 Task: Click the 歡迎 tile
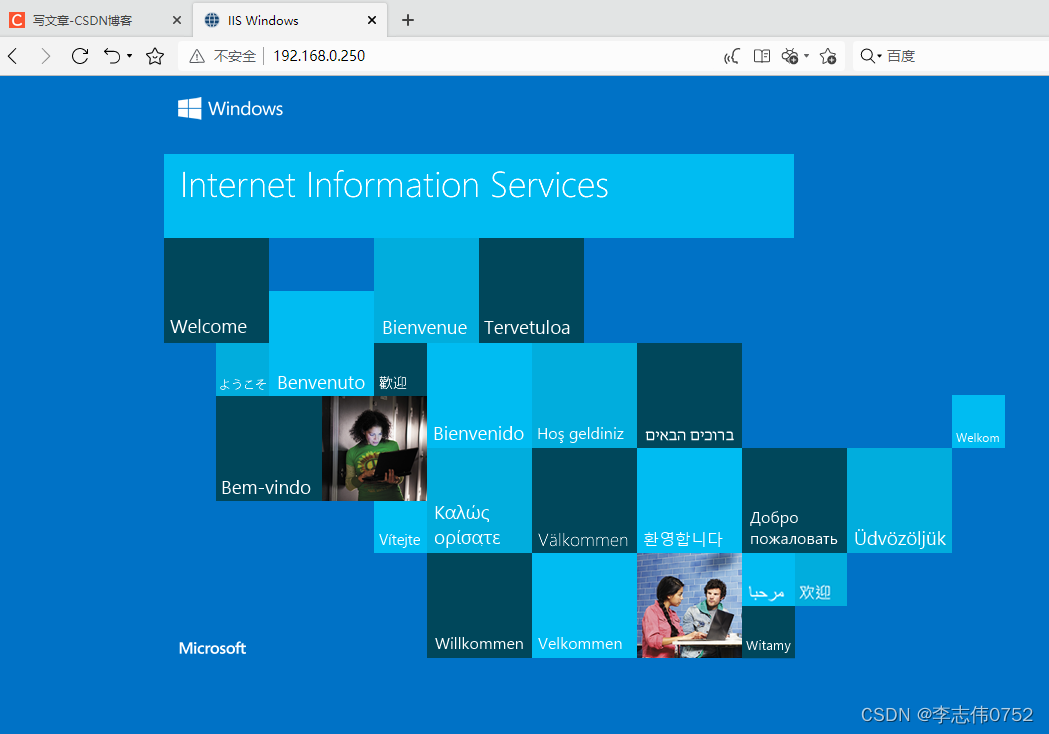(x=400, y=369)
